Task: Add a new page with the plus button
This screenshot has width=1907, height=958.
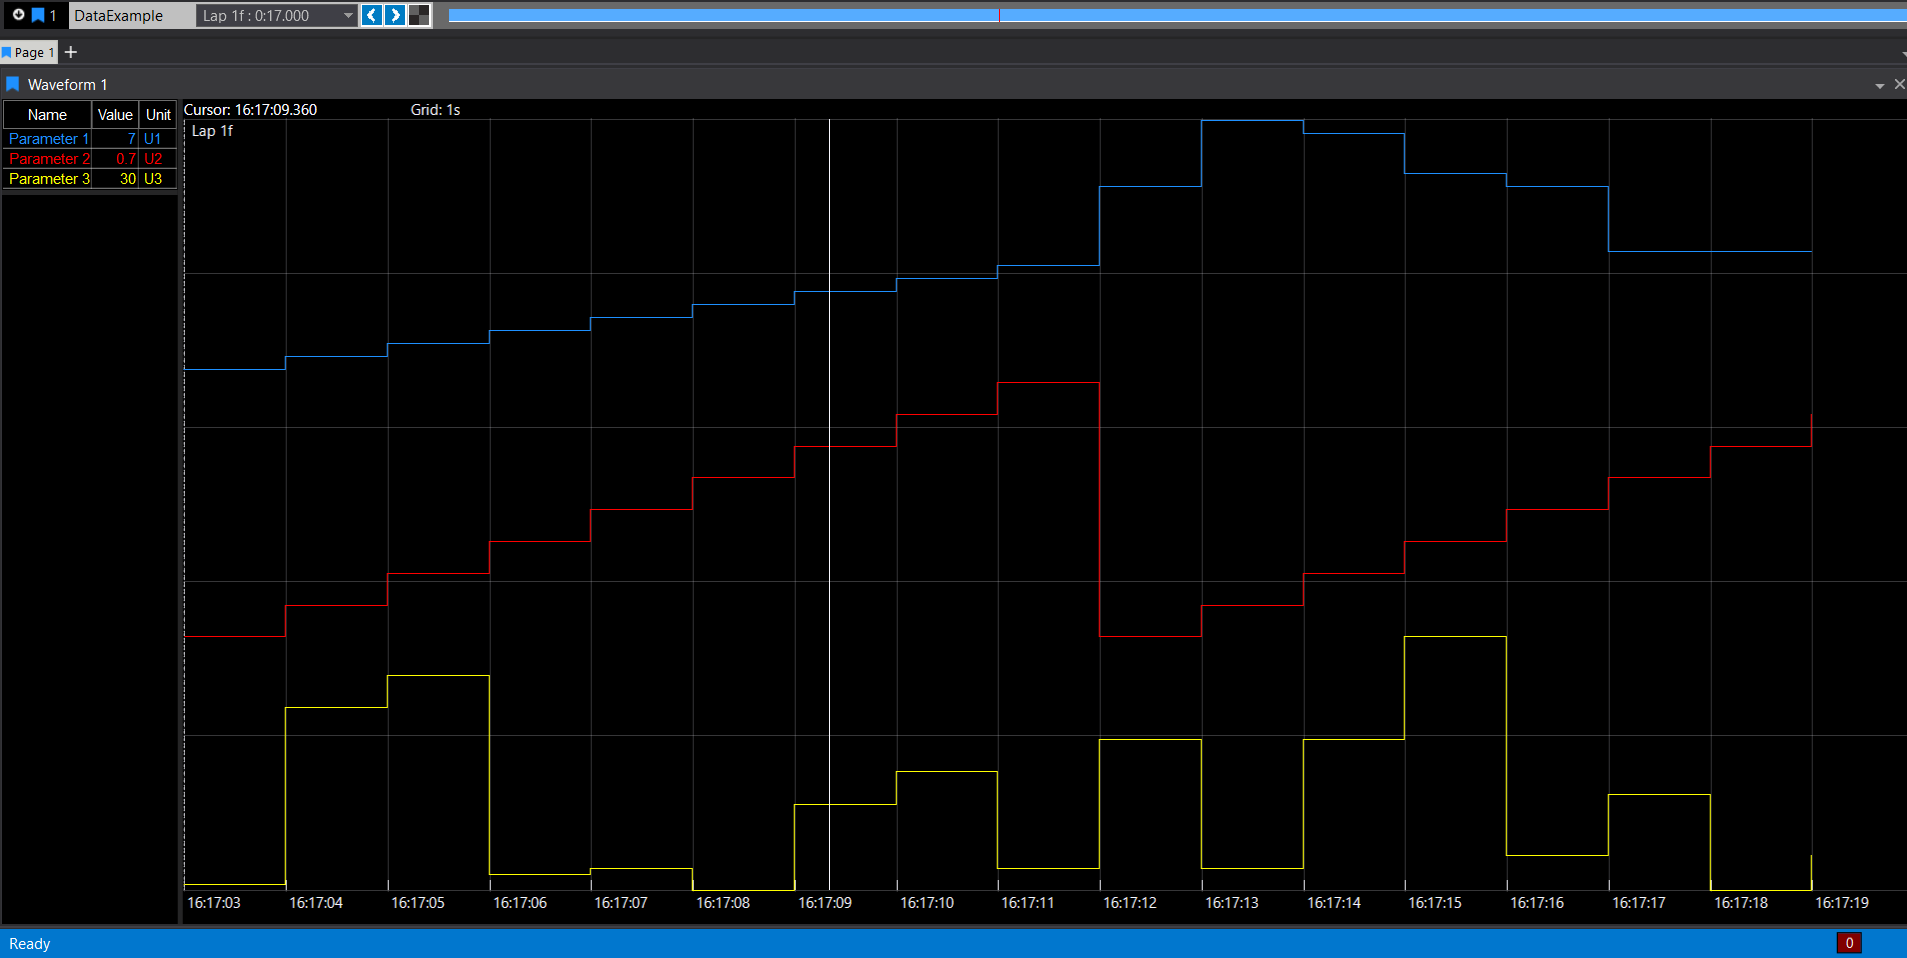Action: [x=71, y=52]
